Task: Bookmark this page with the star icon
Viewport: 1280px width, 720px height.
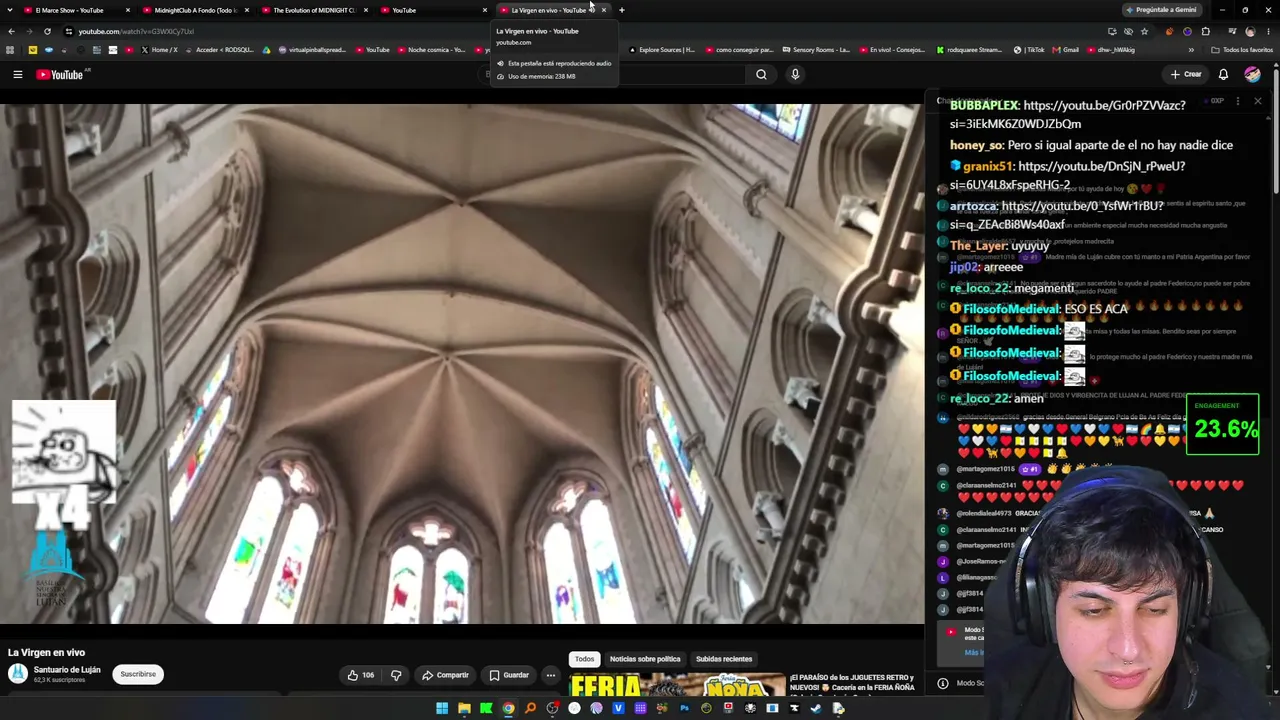Action: coord(1144,31)
